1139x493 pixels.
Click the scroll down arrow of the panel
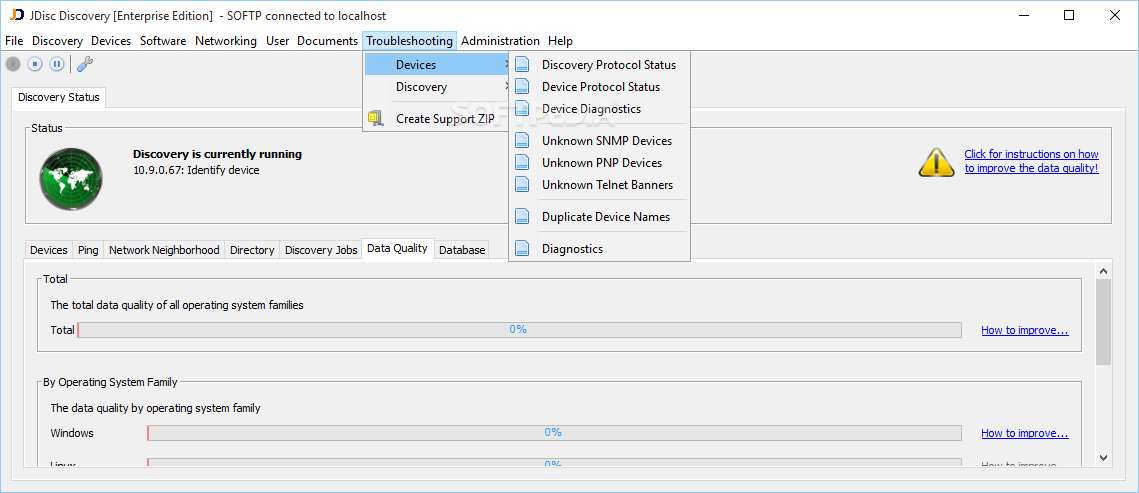click(1103, 457)
